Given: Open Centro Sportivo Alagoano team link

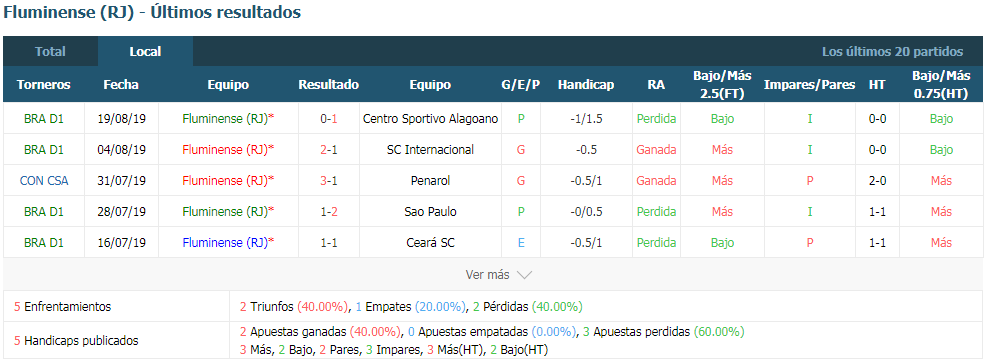Looking at the screenshot, I should coord(431,119).
